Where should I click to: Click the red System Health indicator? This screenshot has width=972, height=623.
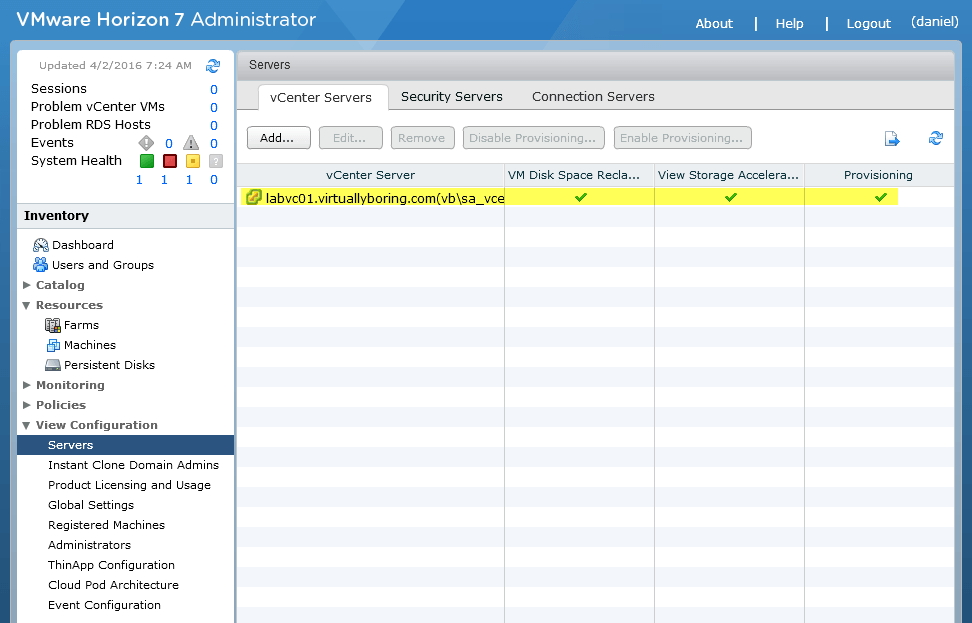click(x=170, y=161)
